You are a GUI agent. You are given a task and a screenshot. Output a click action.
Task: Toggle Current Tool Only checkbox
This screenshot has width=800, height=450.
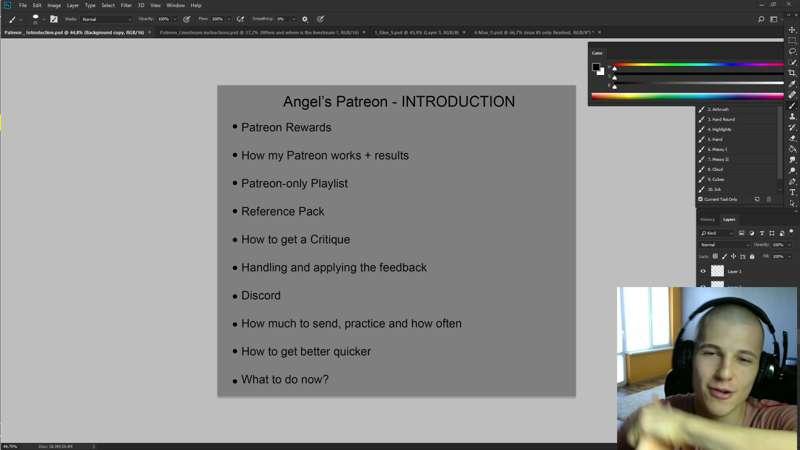click(701, 199)
